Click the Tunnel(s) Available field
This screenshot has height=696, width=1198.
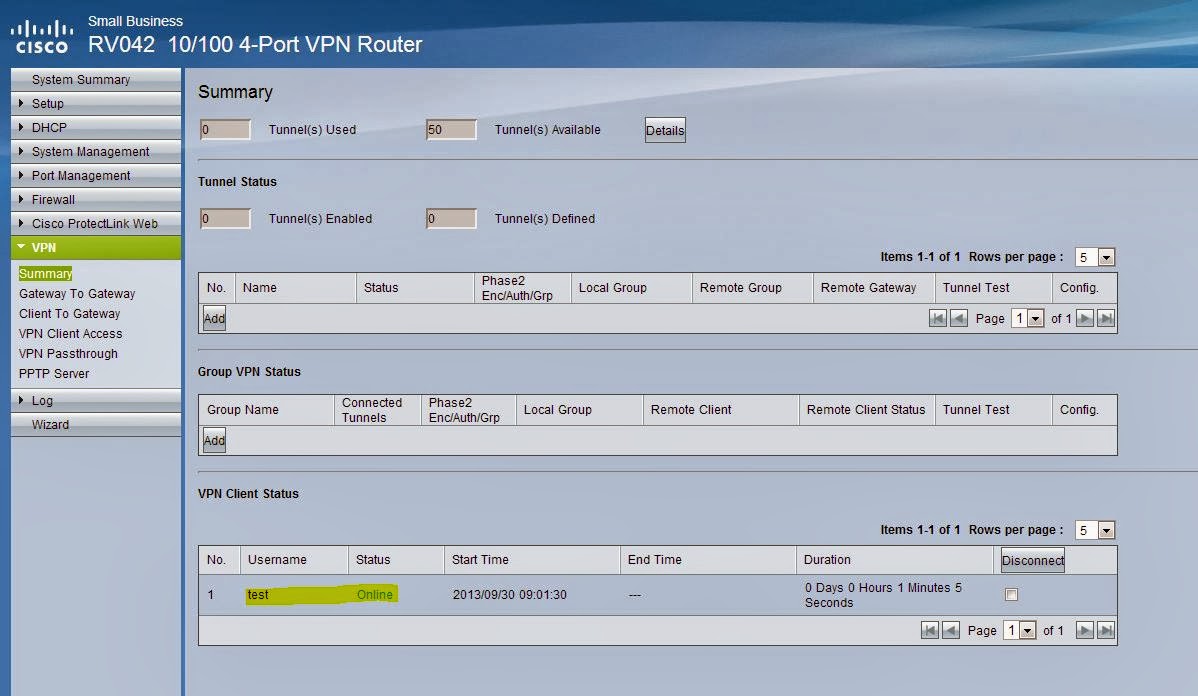tap(451, 130)
